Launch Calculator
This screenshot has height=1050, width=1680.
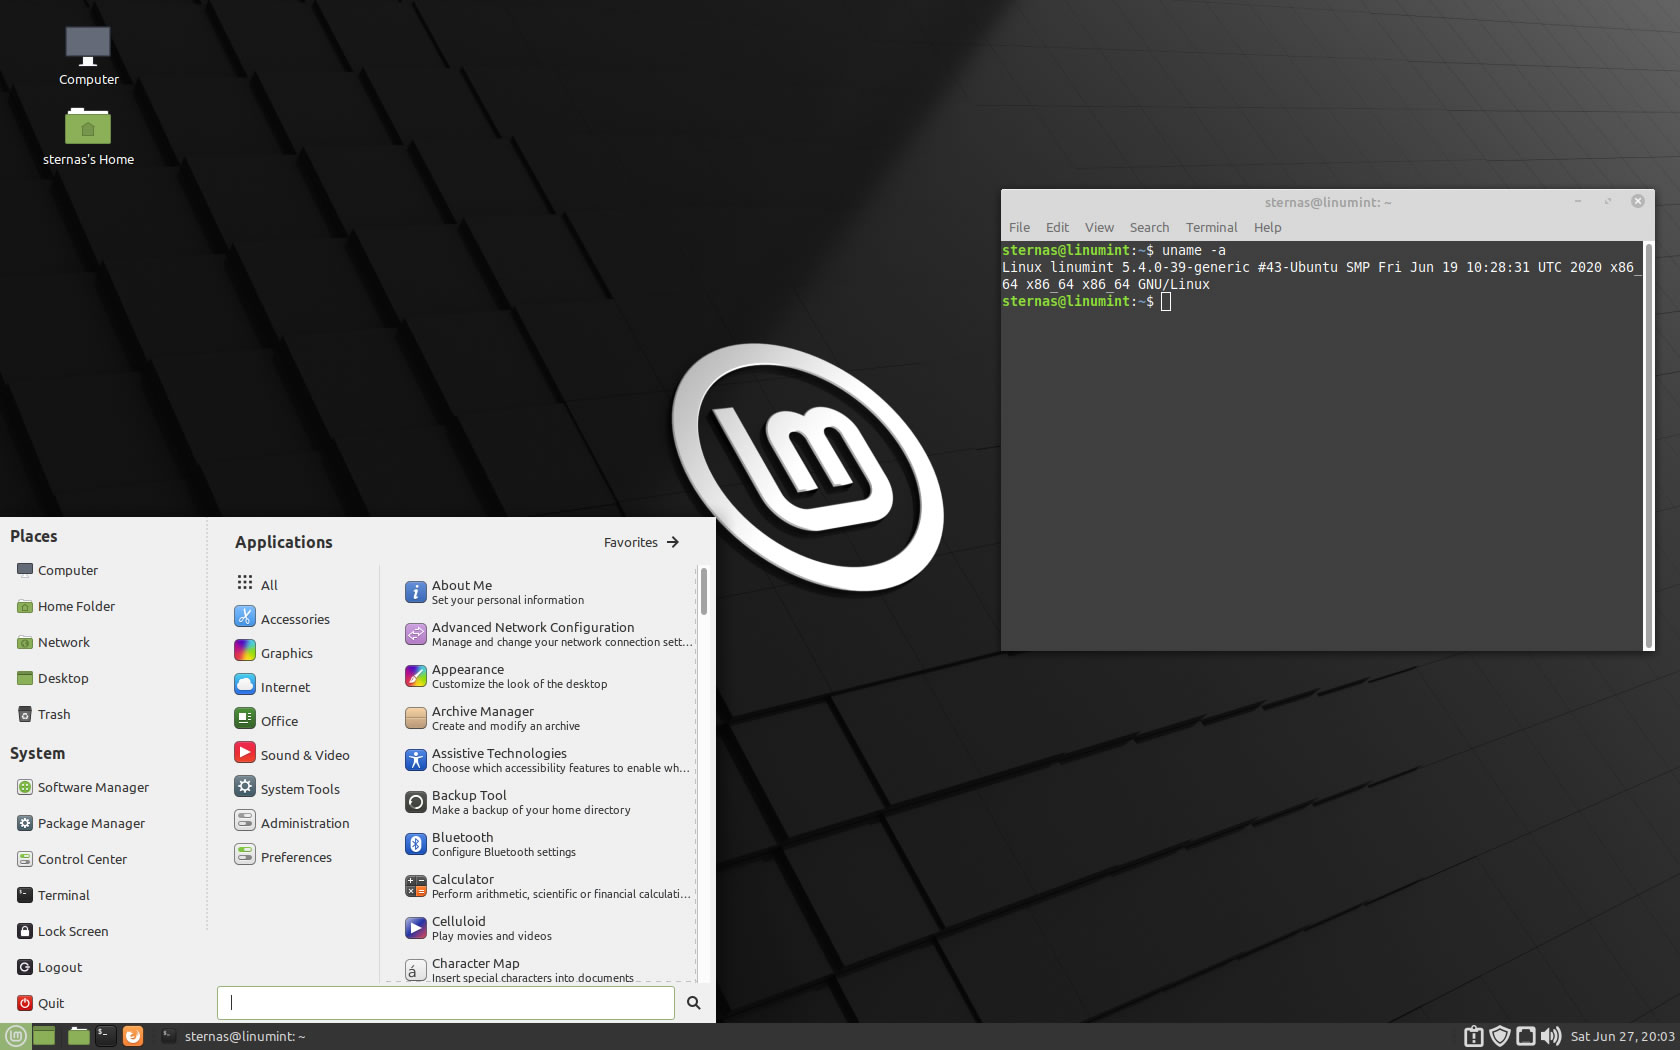point(547,886)
